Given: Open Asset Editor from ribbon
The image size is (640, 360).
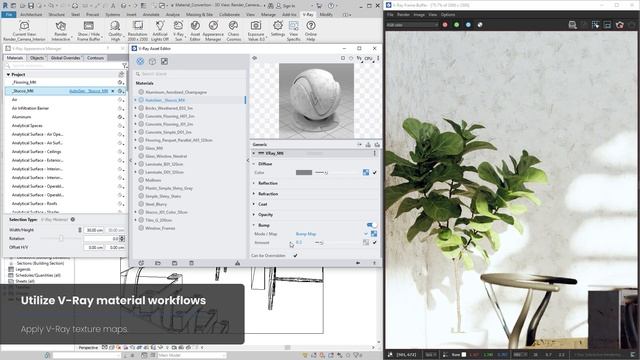Looking at the screenshot, I should point(195,31).
